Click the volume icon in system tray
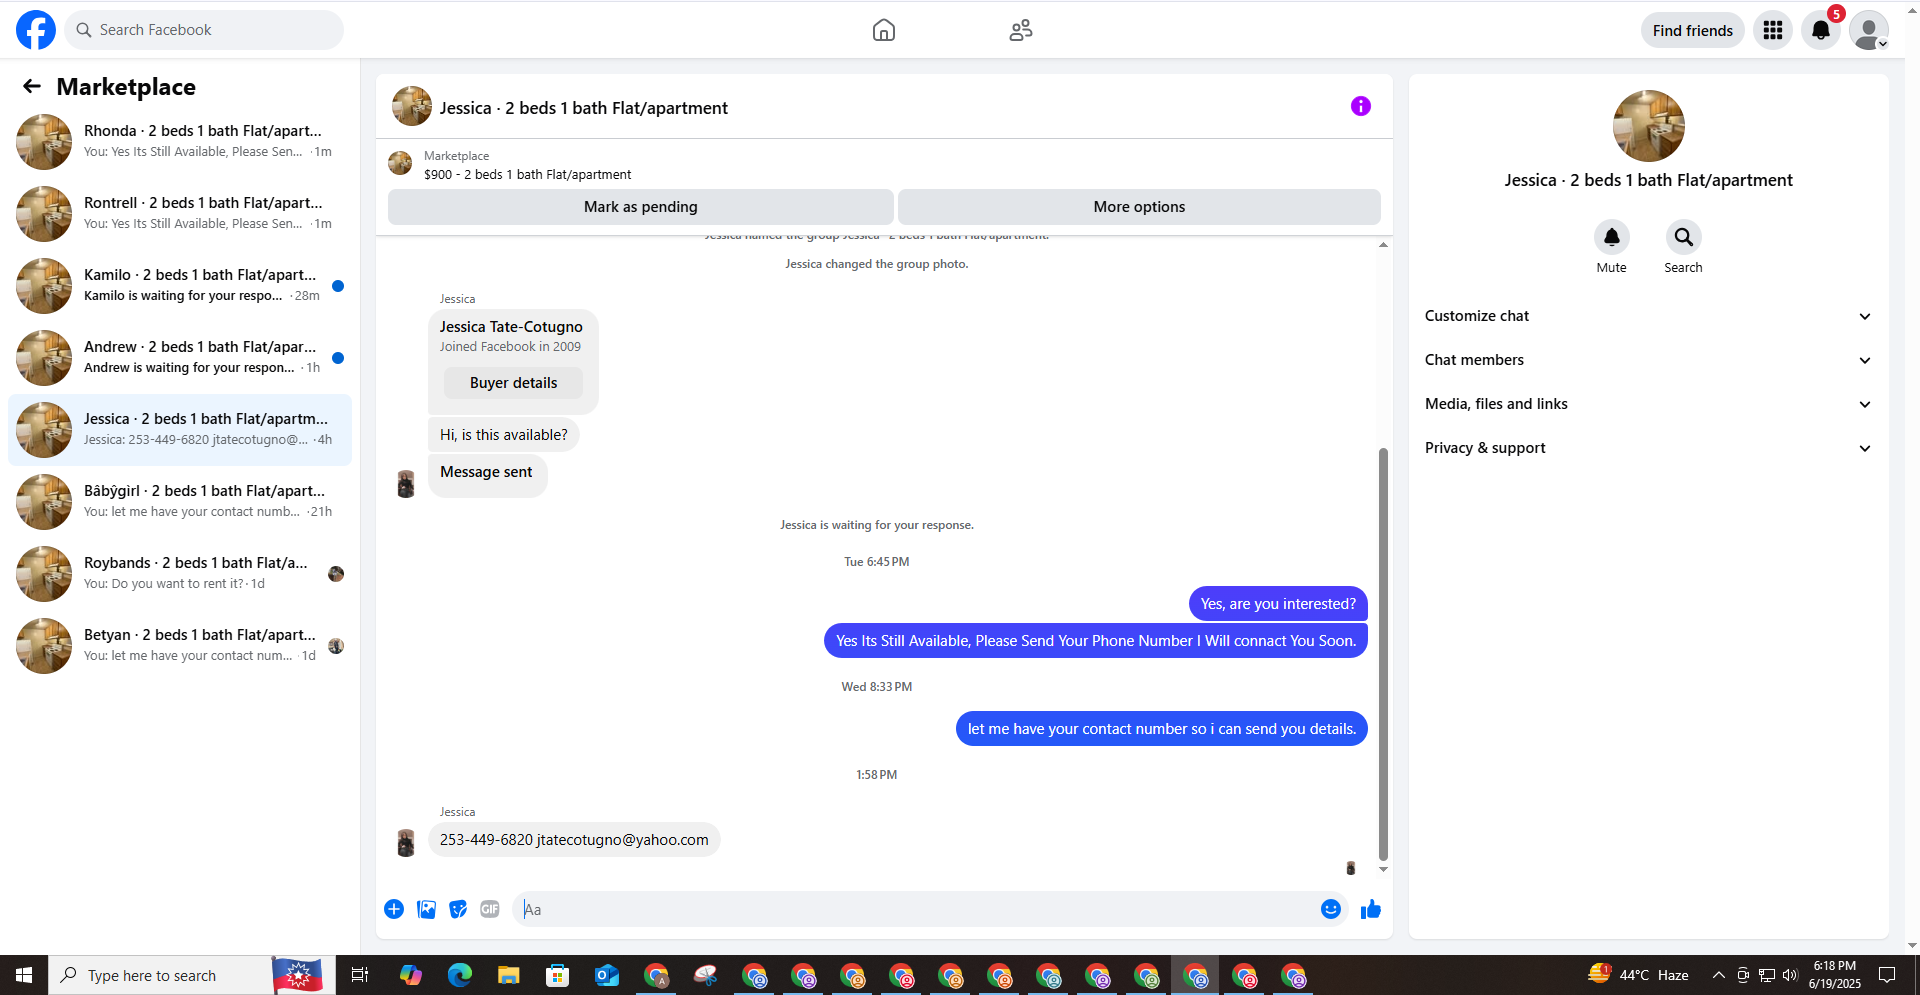This screenshot has height=995, width=1920. tap(1790, 975)
